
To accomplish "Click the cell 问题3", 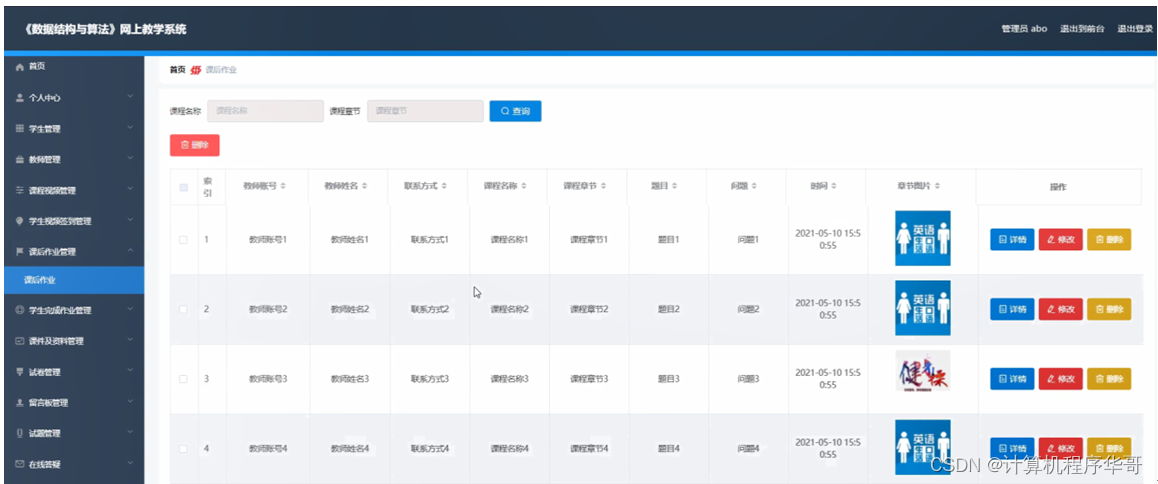I will (x=748, y=378).
